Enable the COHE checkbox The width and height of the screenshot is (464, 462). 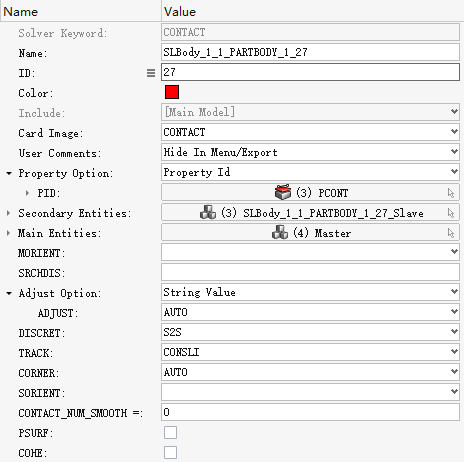click(170, 453)
